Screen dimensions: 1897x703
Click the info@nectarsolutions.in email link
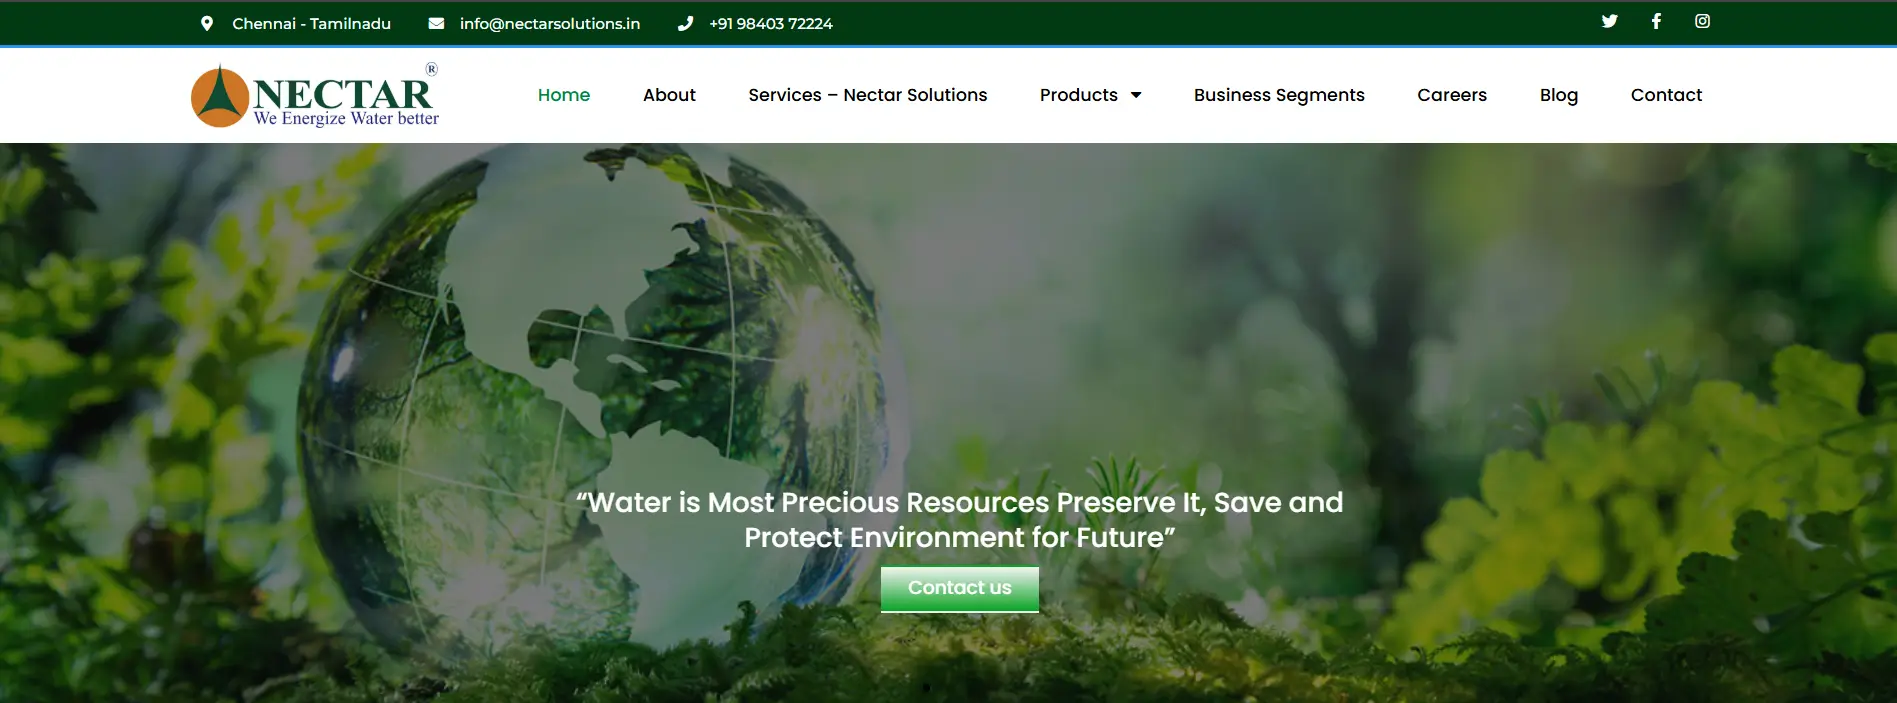(550, 23)
